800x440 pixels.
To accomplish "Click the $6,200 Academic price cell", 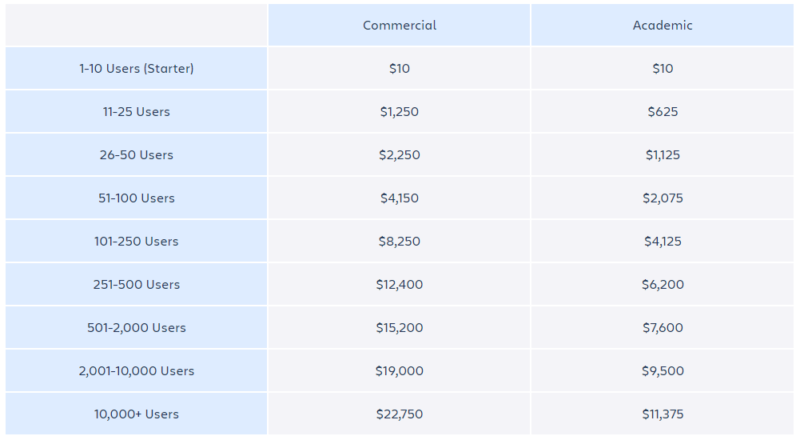I will [x=662, y=284].
